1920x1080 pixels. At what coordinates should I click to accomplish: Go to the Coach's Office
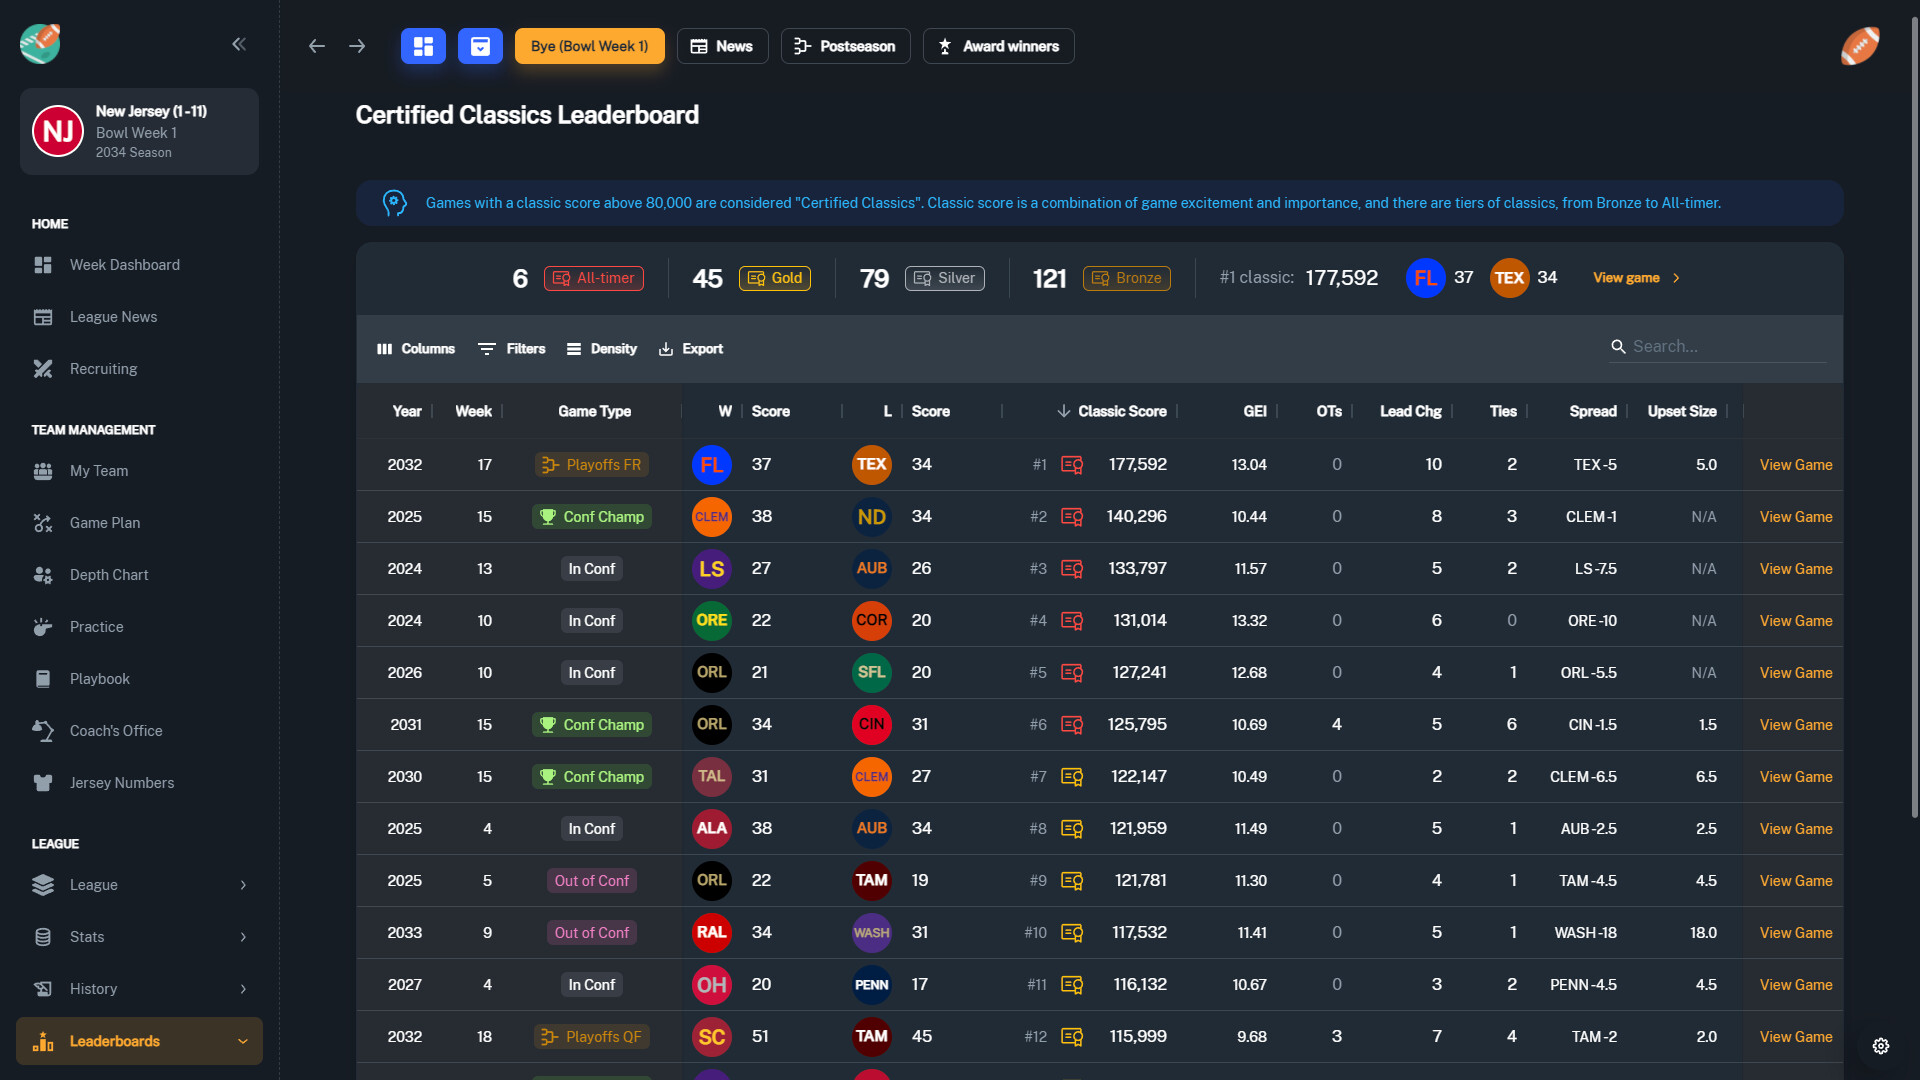pos(116,730)
